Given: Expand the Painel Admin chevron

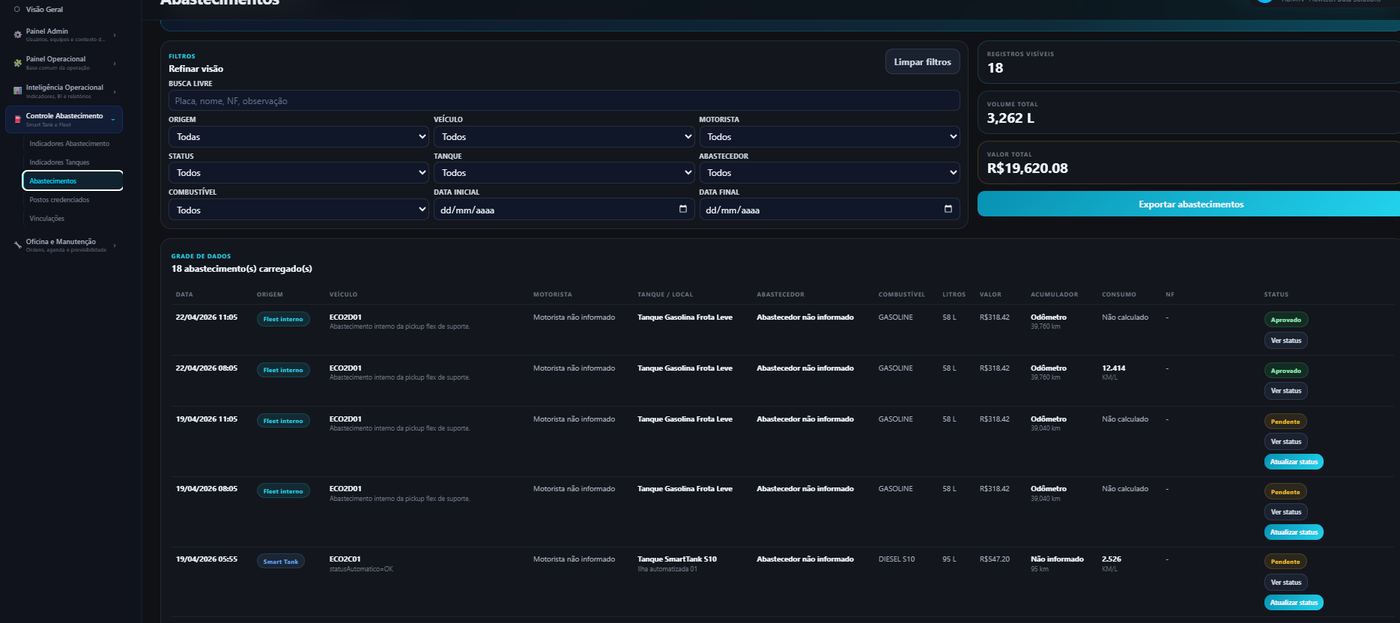Looking at the screenshot, I should (x=114, y=35).
